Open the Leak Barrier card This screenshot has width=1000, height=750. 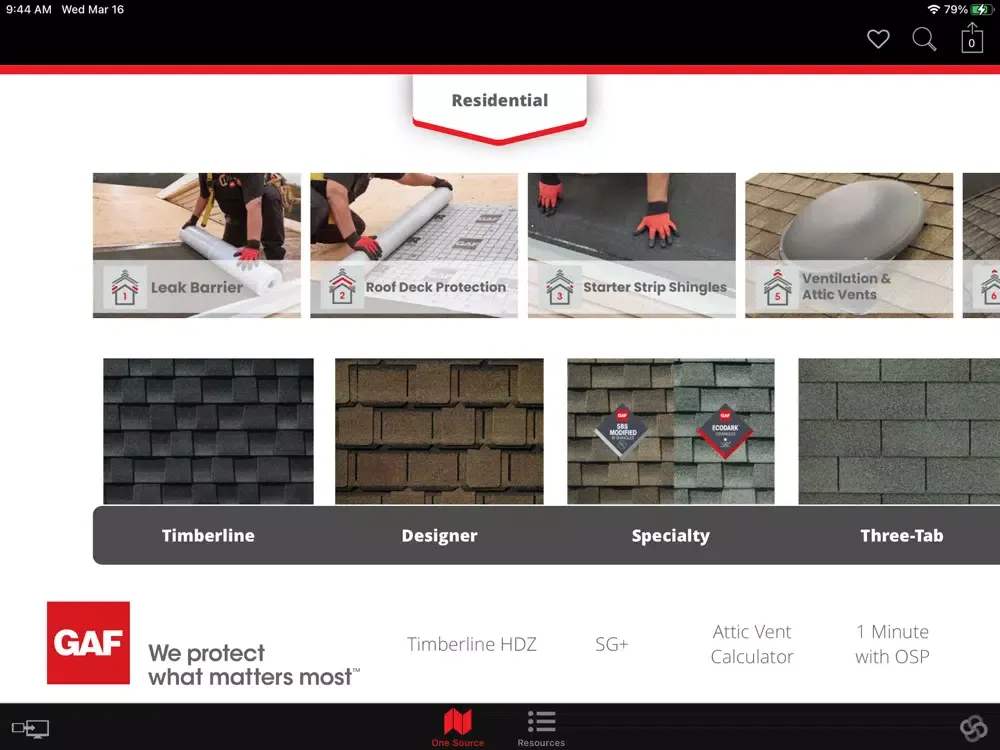click(x=197, y=245)
